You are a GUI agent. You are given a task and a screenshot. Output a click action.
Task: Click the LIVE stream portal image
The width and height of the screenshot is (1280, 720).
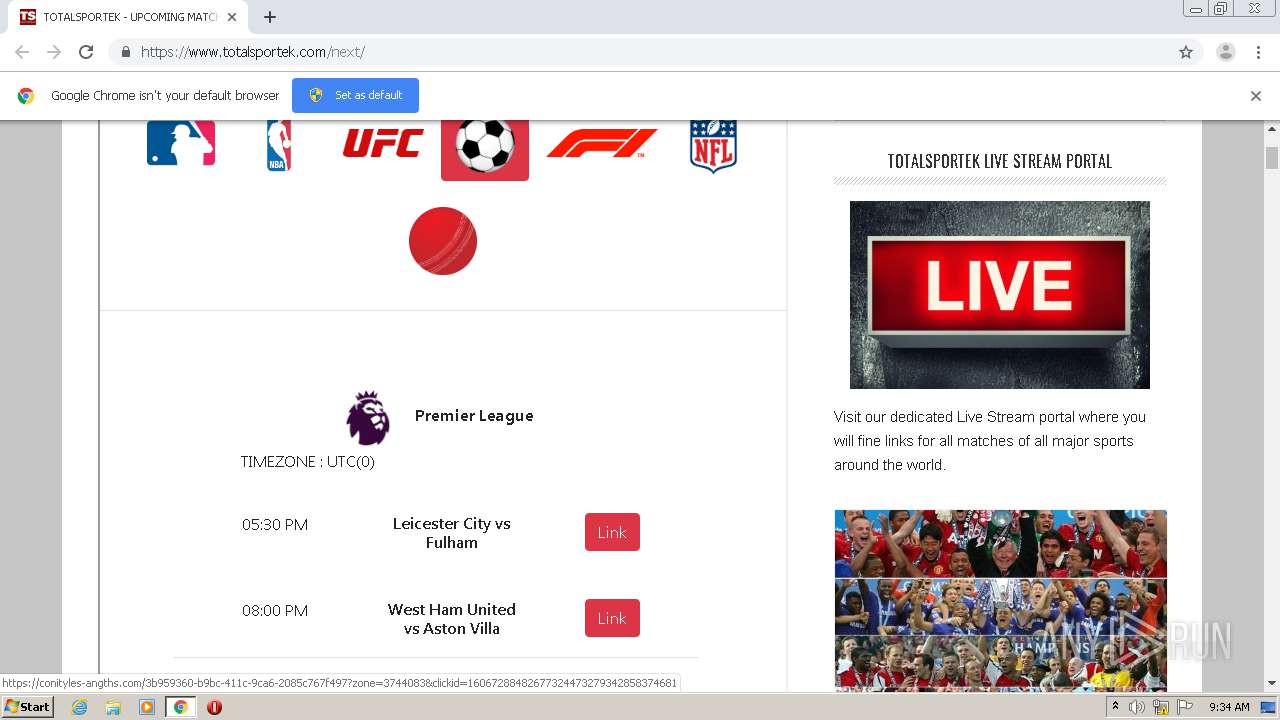(x=1000, y=295)
